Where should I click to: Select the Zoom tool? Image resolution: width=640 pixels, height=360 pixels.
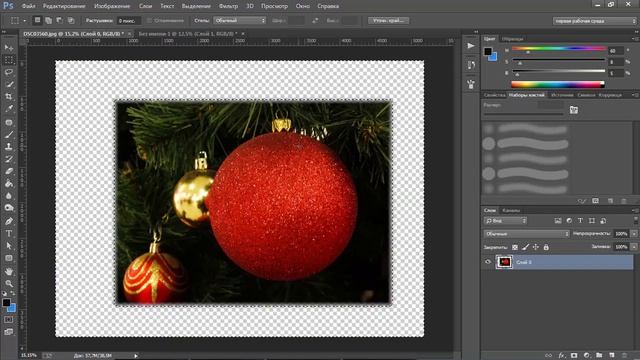pyautogui.click(x=9, y=283)
